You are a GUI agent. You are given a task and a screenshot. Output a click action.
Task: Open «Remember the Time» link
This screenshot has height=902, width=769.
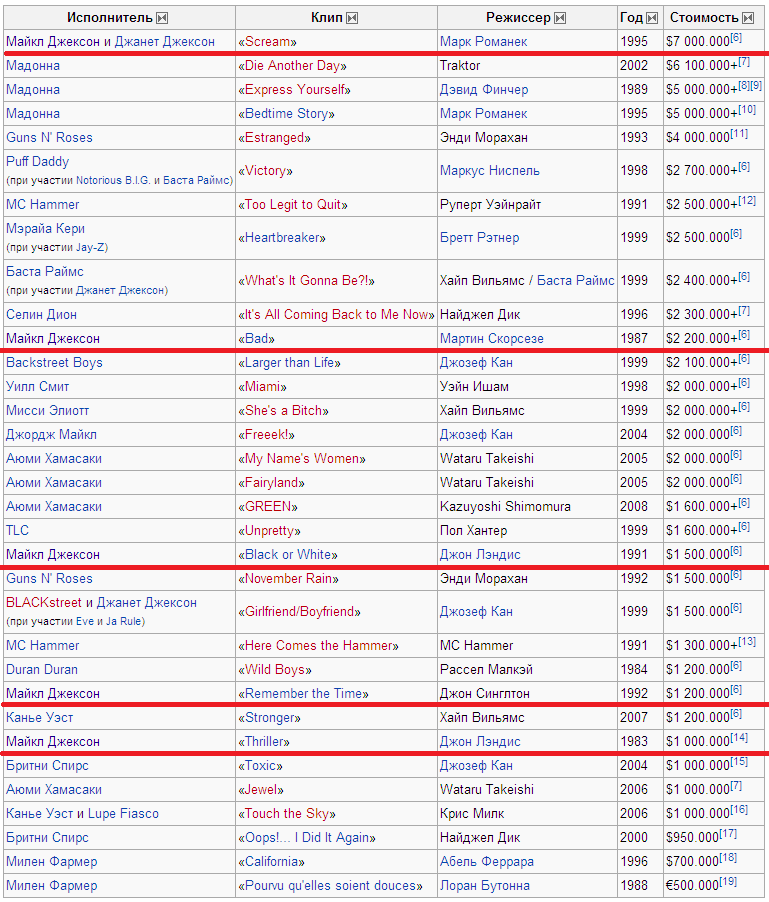coord(304,694)
